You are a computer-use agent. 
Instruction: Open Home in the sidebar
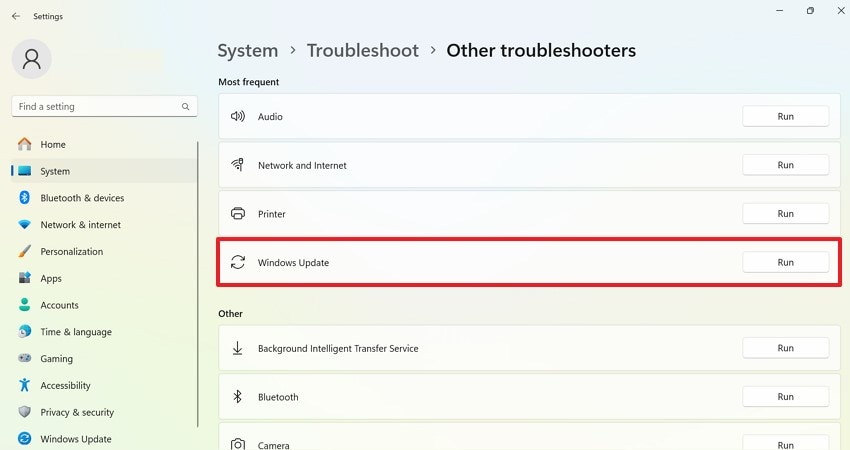pyautogui.click(x=104, y=144)
